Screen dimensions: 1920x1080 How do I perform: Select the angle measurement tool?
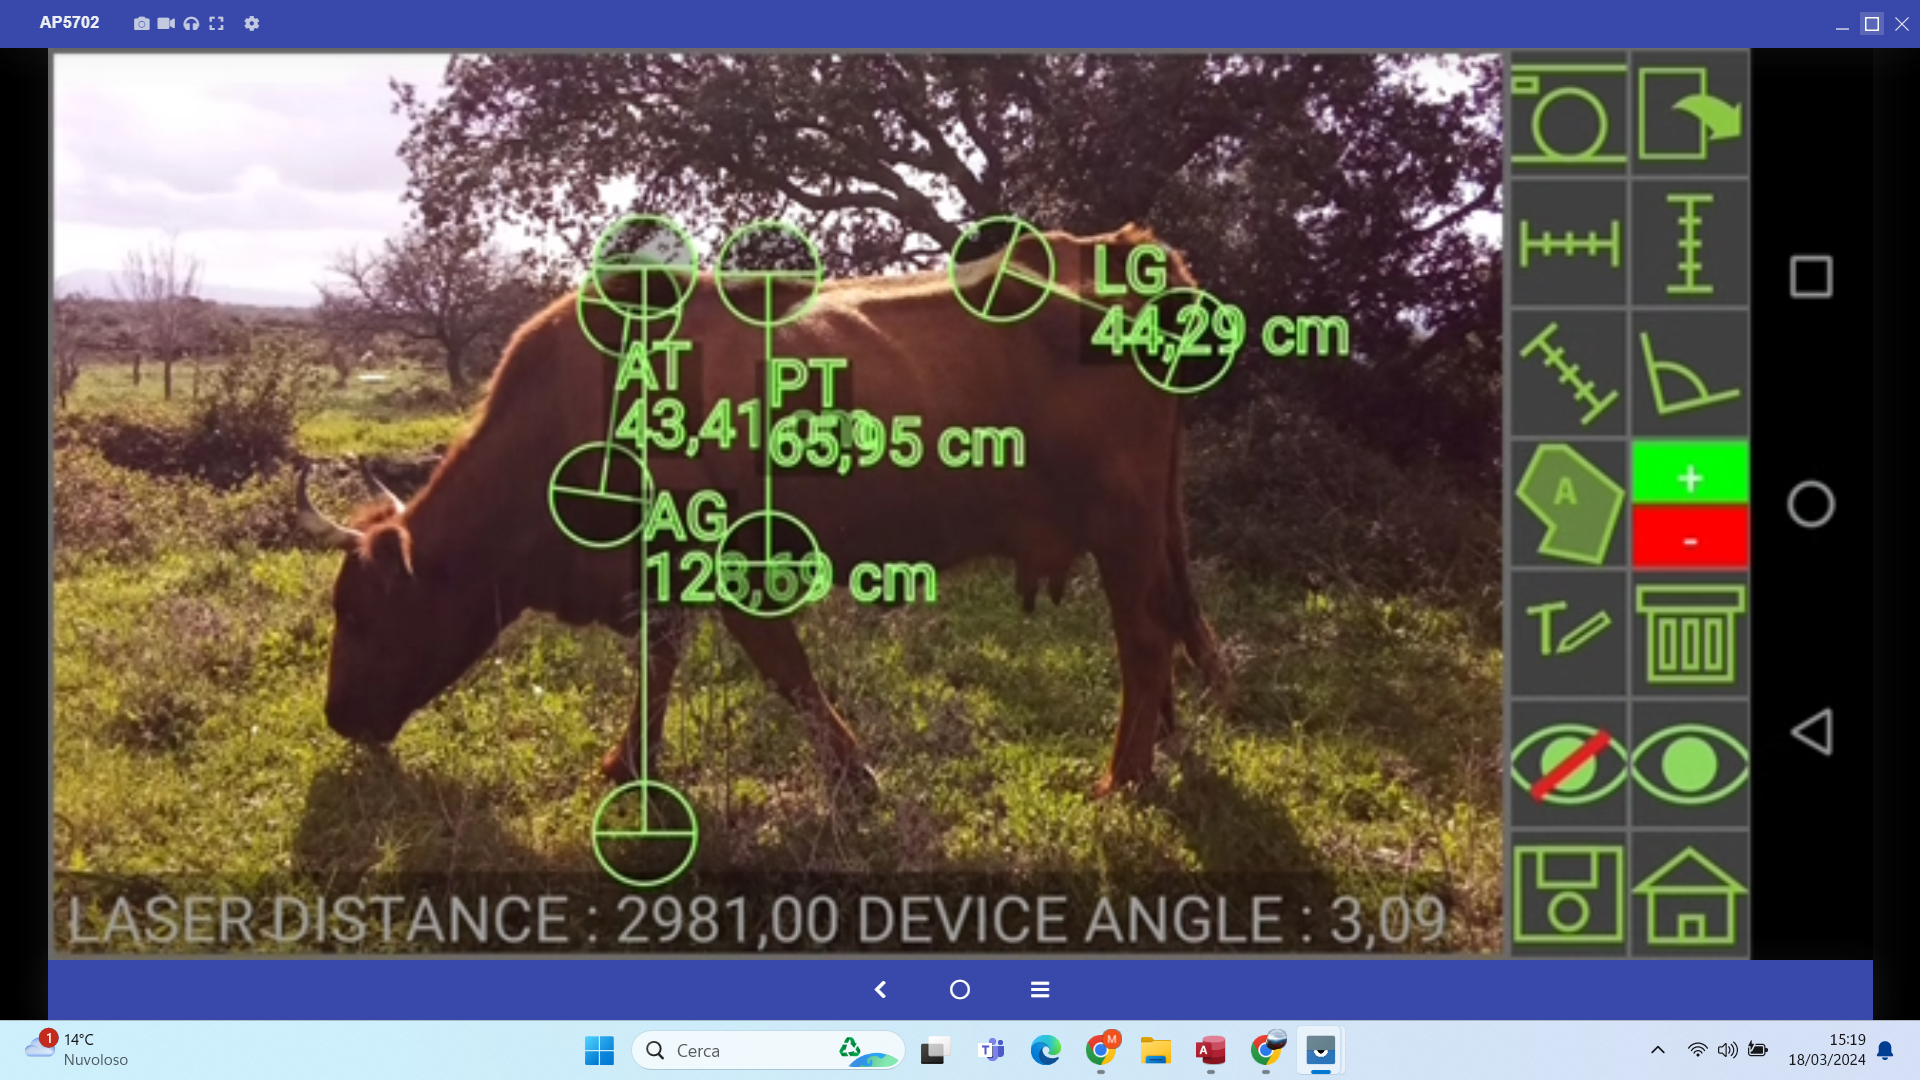click(1689, 373)
